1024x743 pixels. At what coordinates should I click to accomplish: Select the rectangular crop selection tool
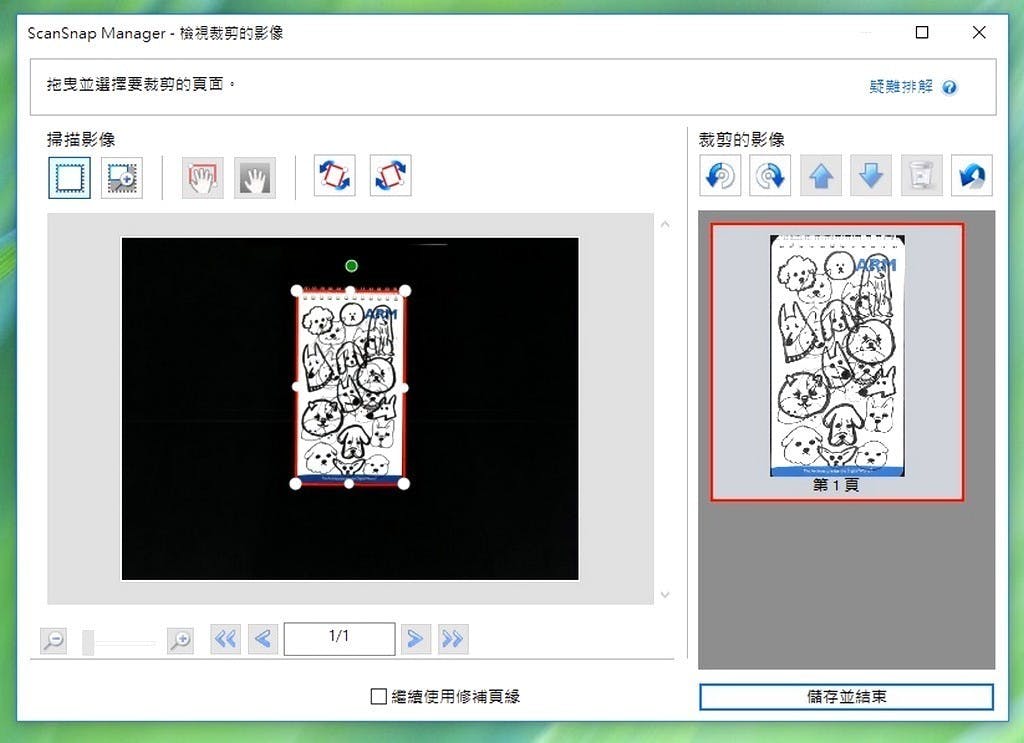click(69, 177)
